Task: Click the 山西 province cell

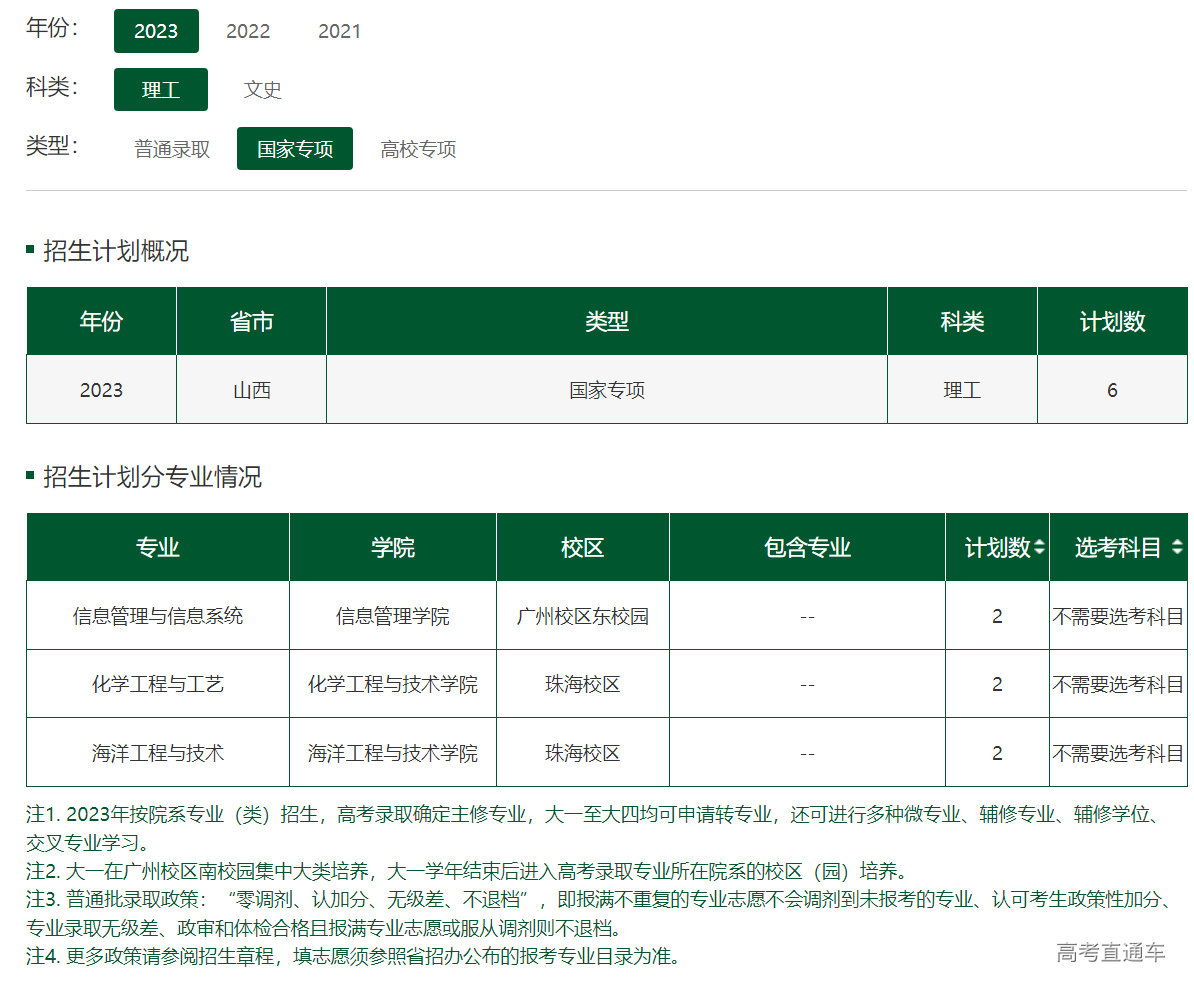Action: [x=252, y=390]
